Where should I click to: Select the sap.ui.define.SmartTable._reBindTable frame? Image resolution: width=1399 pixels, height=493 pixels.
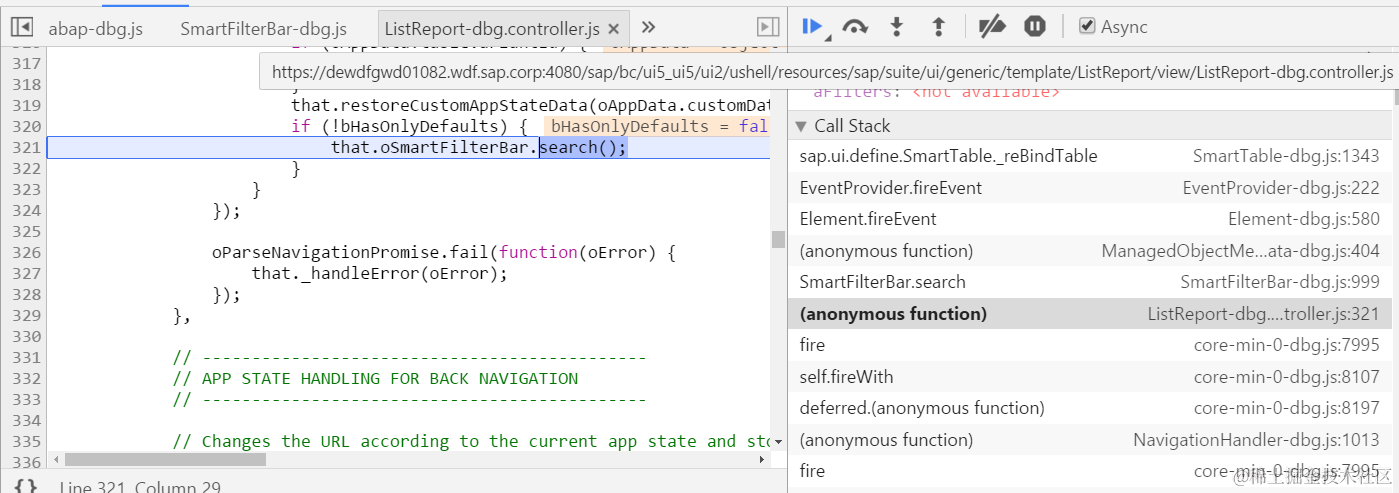pos(1089,156)
